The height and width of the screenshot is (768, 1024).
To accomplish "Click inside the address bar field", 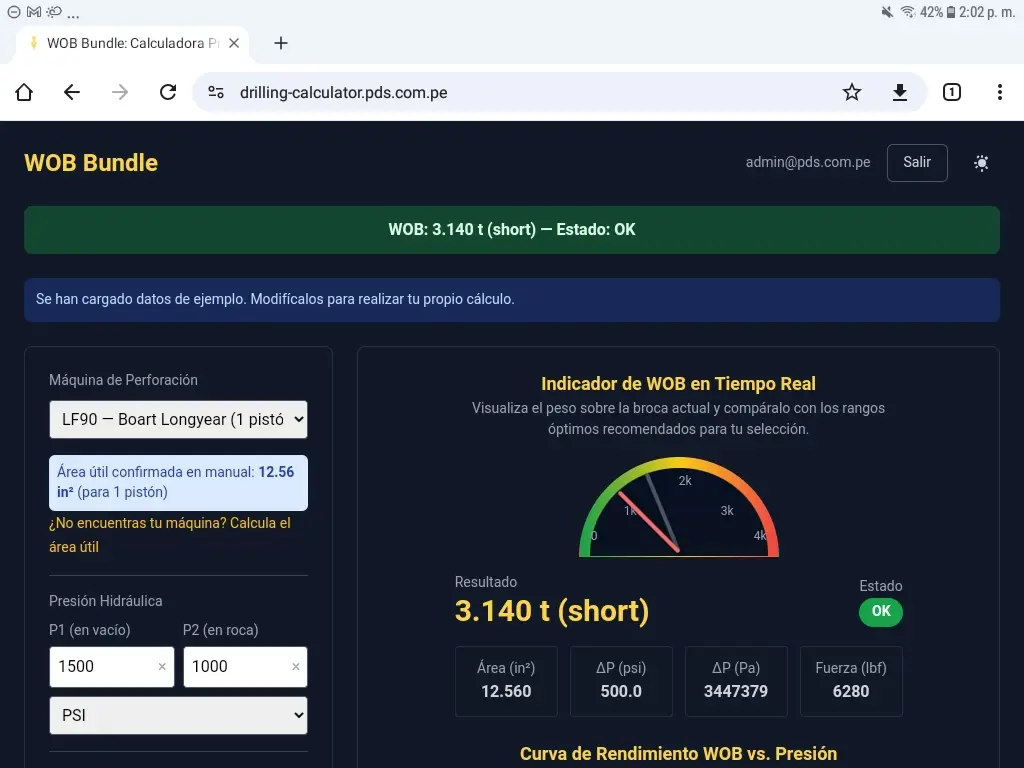I will (450, 92).
